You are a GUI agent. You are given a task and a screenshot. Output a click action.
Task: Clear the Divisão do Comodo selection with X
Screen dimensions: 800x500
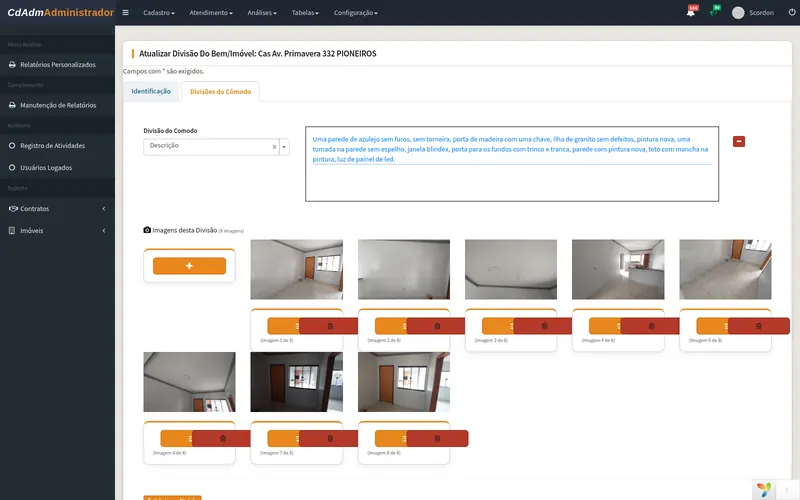[x=274, y=147]
